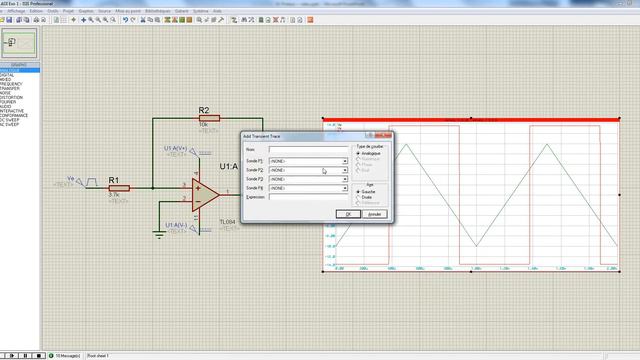This screenshot has width=640, height=360.
Task: Click the blue Undo arrow icon
Action: pyautogui.click(x=125, y=20)
